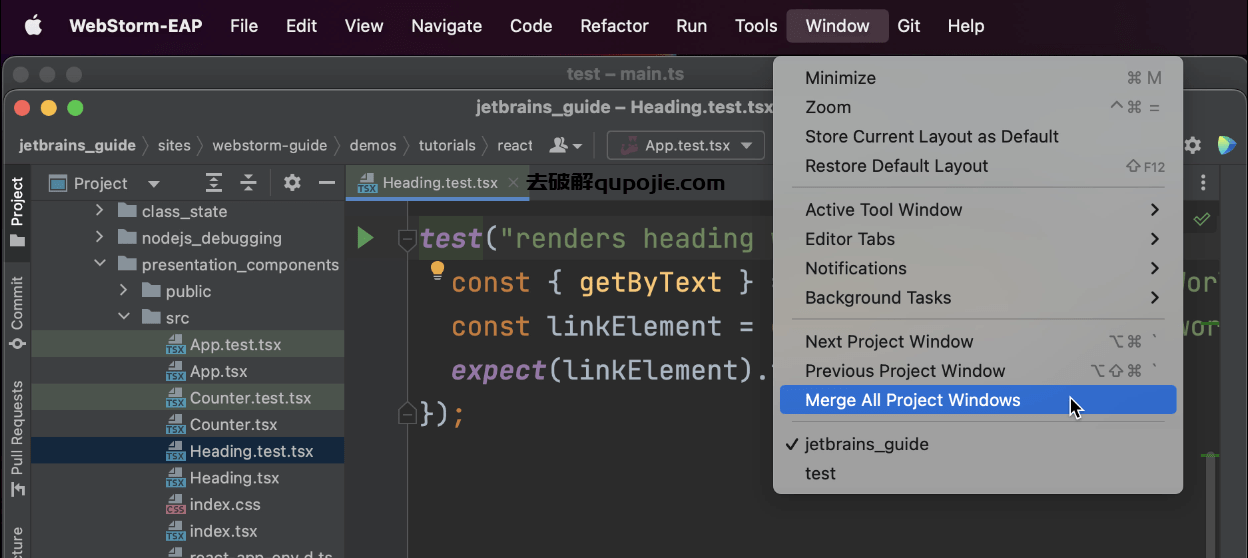Choose Zoom from the Window menu

(978, 107)
